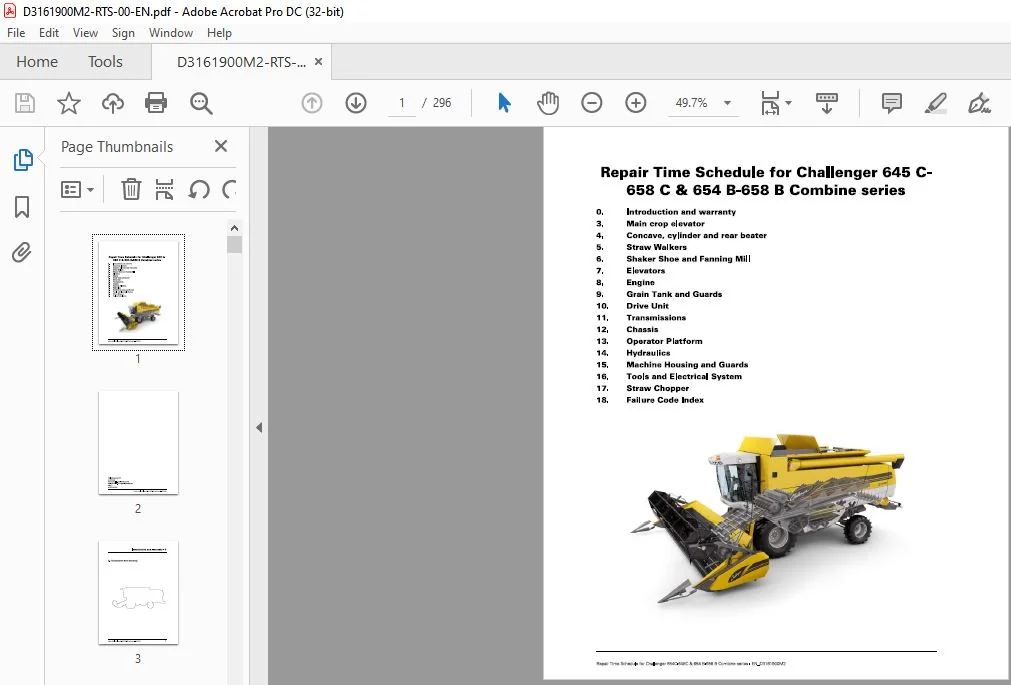This screenshot has width=1011, height=685.
Task: Open the View menu
Action: (85, 33)
